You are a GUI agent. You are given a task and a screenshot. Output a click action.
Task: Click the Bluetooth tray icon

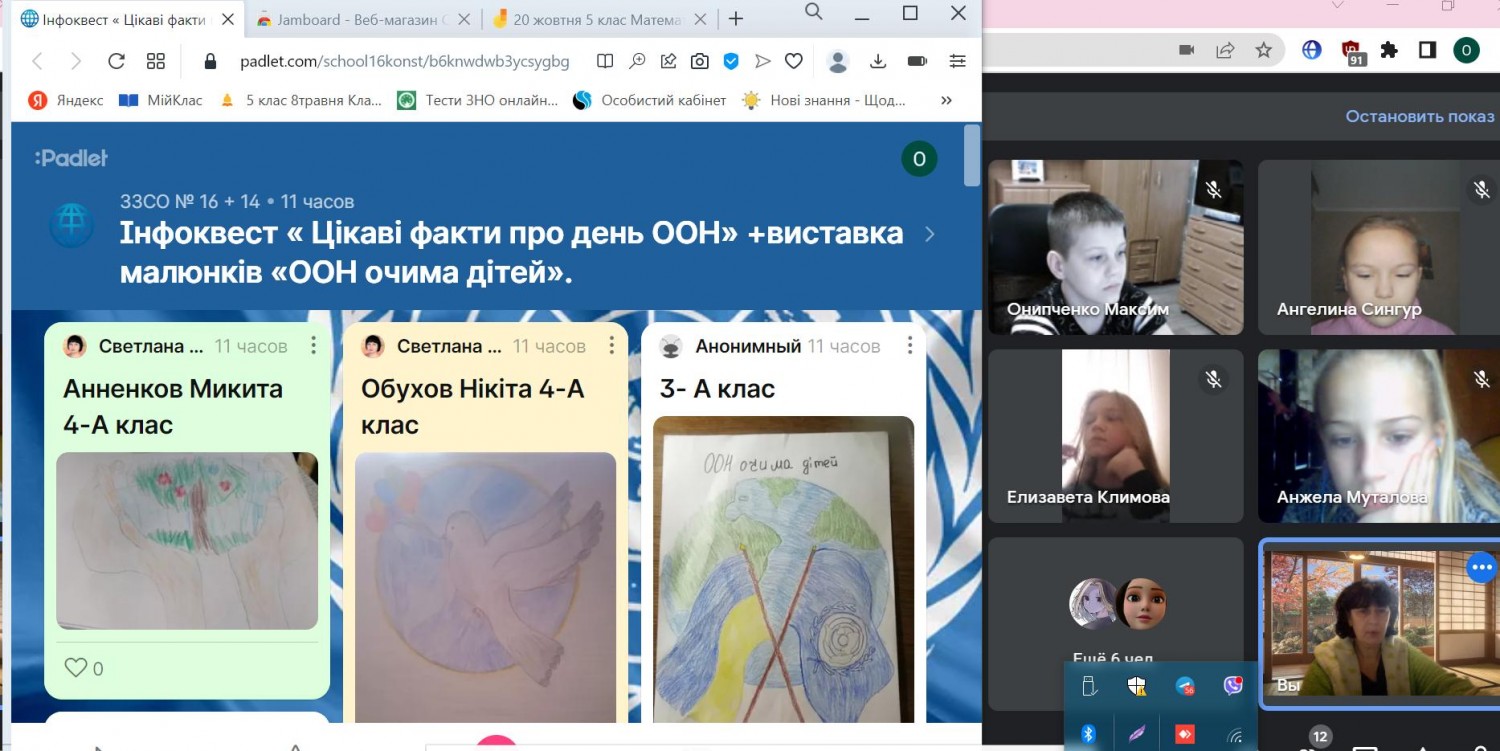click(x=1089, y=735)
